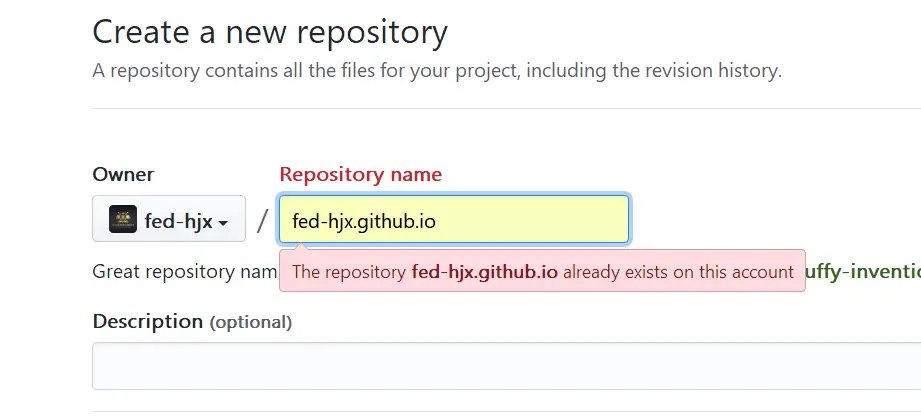The width and height of the screenshot is (921, 420).
Task: Click bold fed-hjx.github.io in error message
Action: pyautogui.click(x=484, y=272)
